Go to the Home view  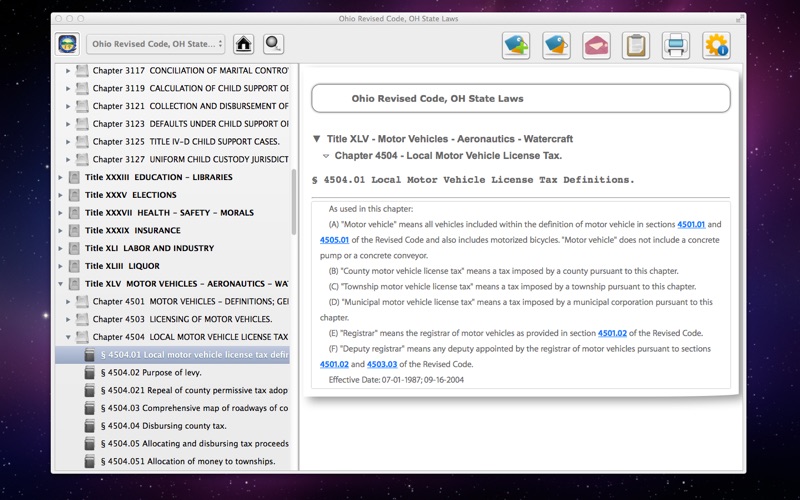click(x=243, y=44)
